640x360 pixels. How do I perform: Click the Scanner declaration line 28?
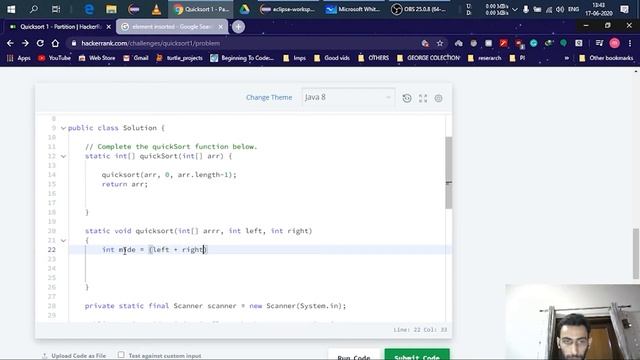click(215, 306)
